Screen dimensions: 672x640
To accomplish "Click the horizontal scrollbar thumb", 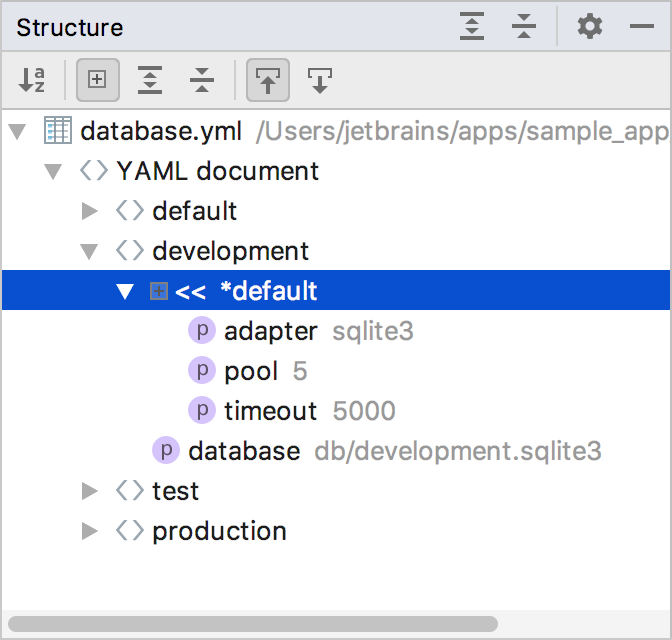I will (x=253, y=624).
